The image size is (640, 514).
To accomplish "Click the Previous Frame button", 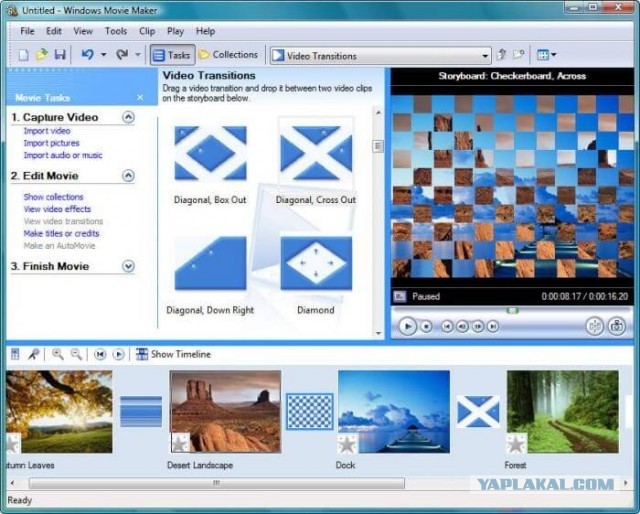I will pyautogui.click(x=462, y=327).
